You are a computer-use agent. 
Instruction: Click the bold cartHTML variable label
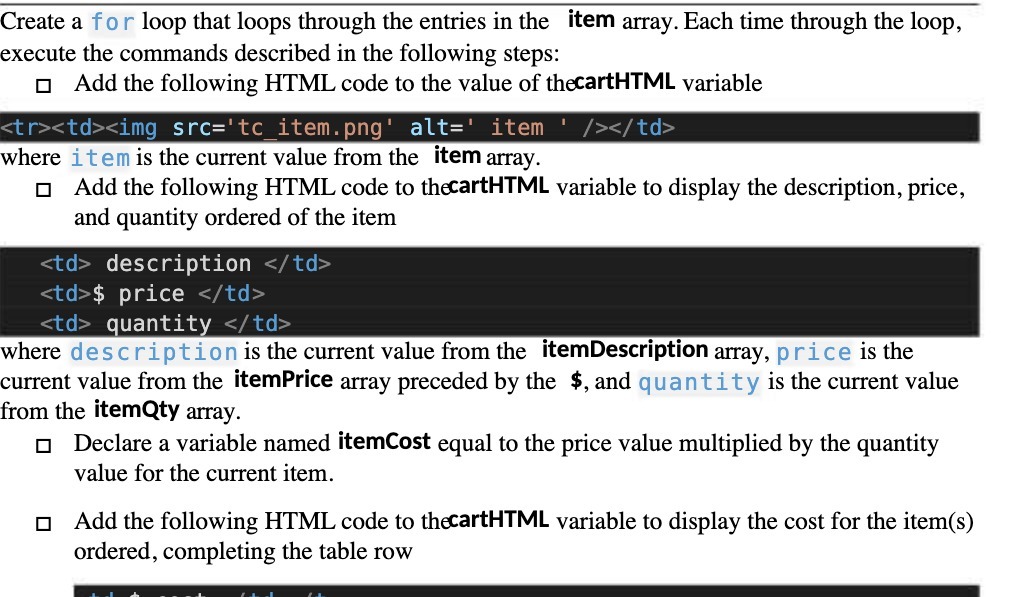(x=624, y=83)
